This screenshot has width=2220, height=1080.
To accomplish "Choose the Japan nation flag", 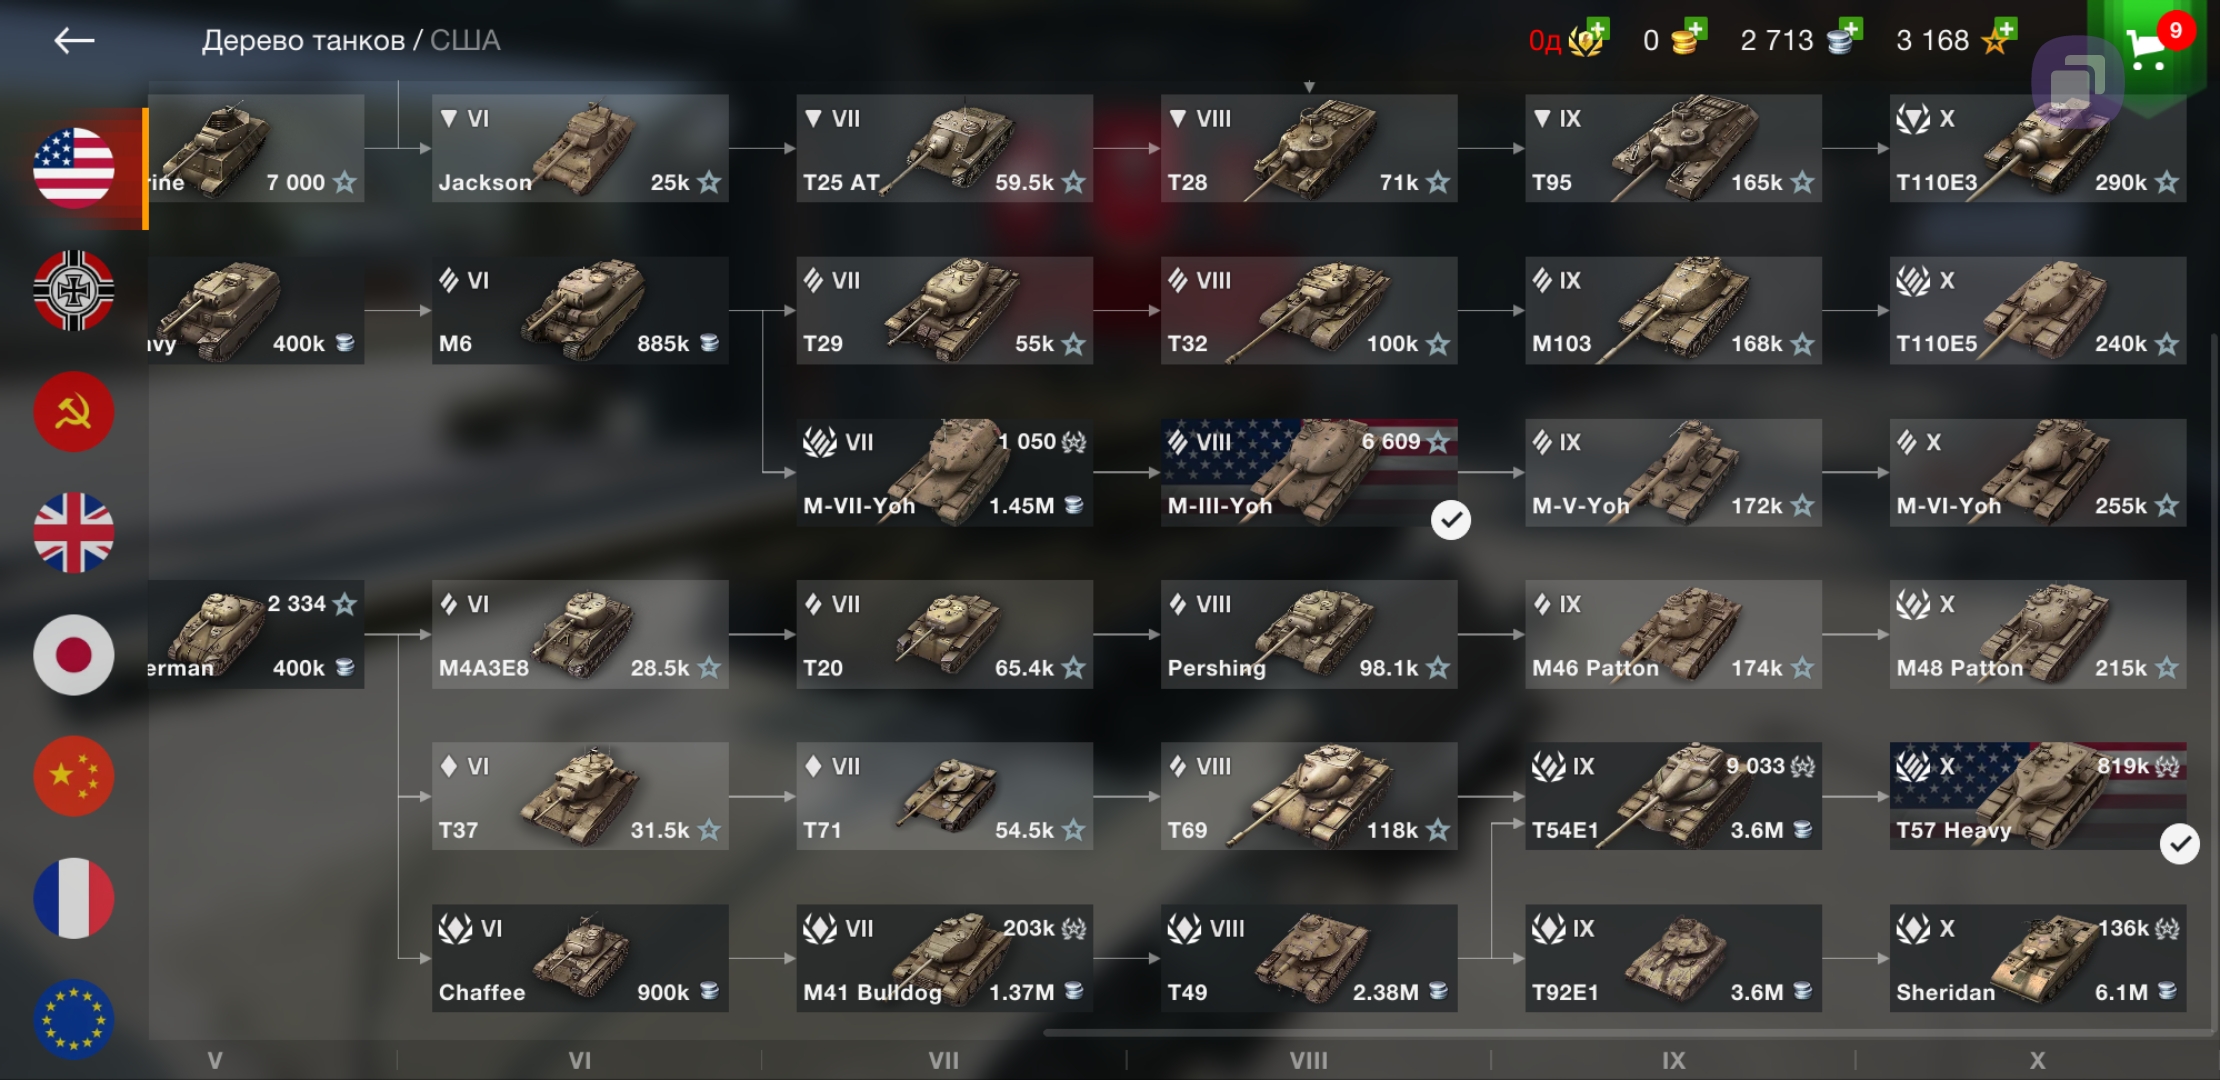I will click(x=74, y=655).
